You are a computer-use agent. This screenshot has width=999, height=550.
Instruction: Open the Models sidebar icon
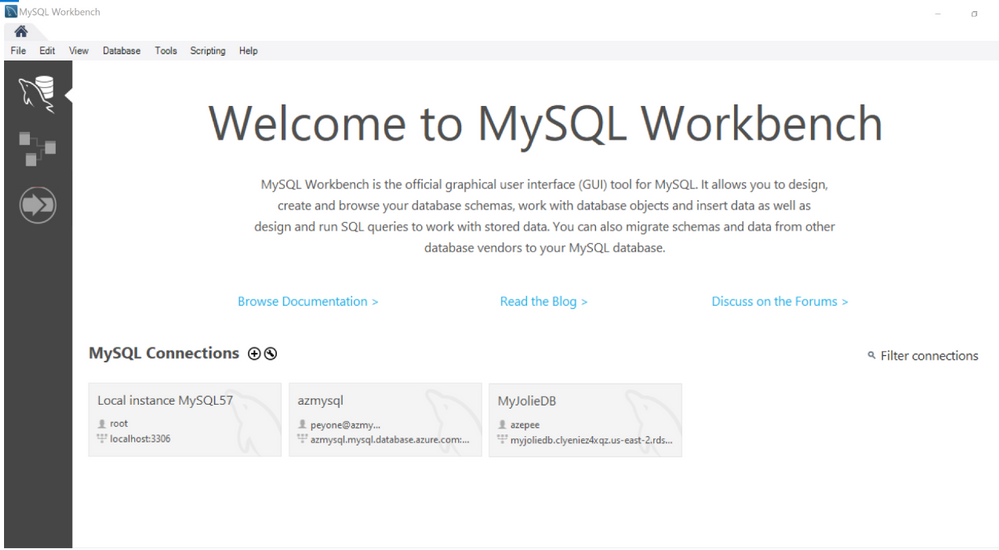click(37, 148)
